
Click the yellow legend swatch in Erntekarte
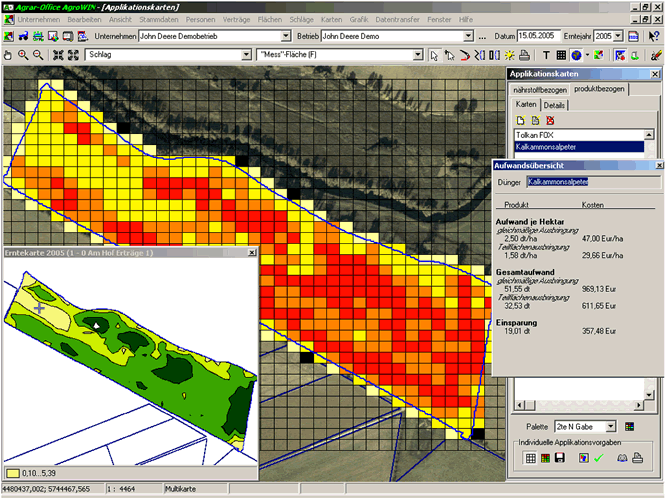tap(14, 471)
